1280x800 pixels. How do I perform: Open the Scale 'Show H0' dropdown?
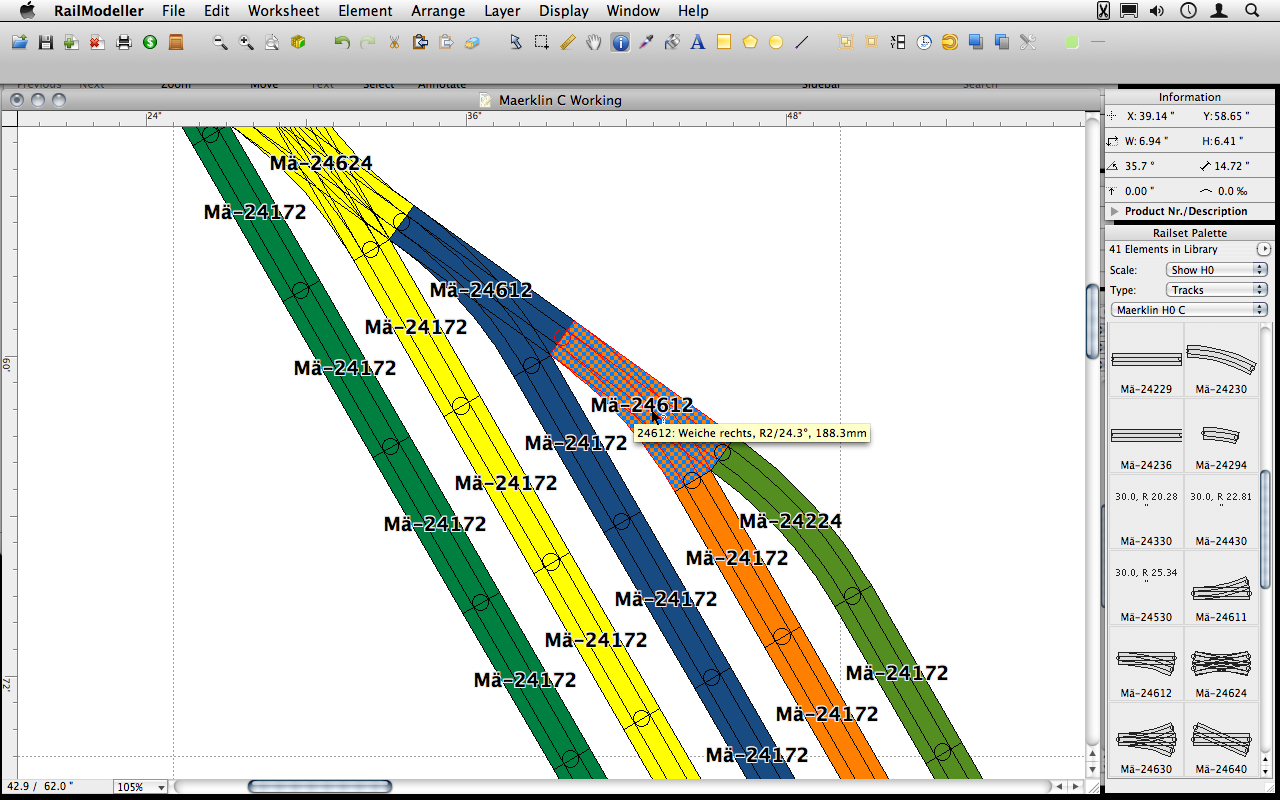click(1217, 270)
